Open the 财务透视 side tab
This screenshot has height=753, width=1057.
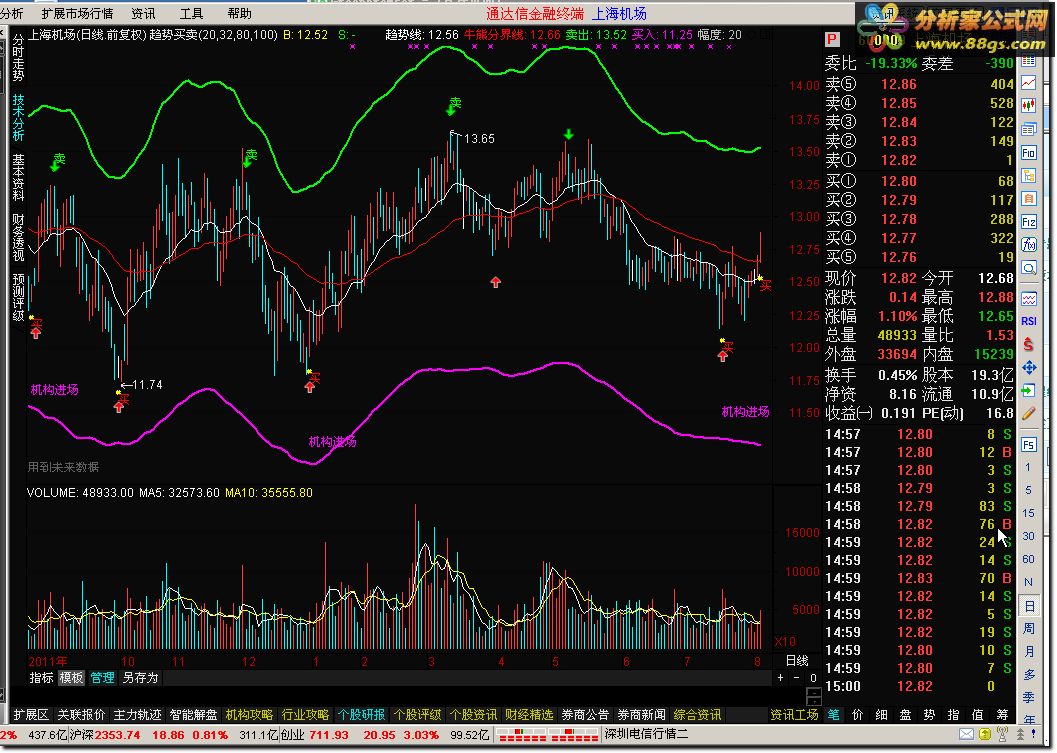point(18,237)
